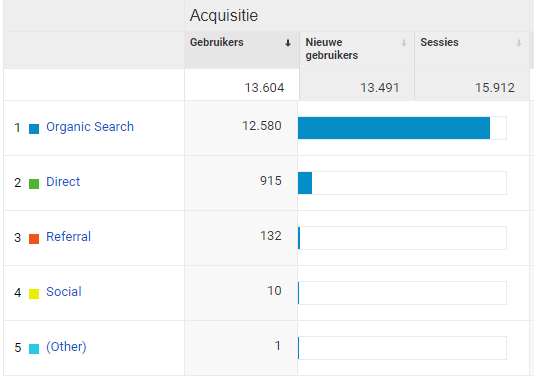This screenshot has width=534, height=377.
Task: Click the green Direct color square
Action: click(34, 184)
